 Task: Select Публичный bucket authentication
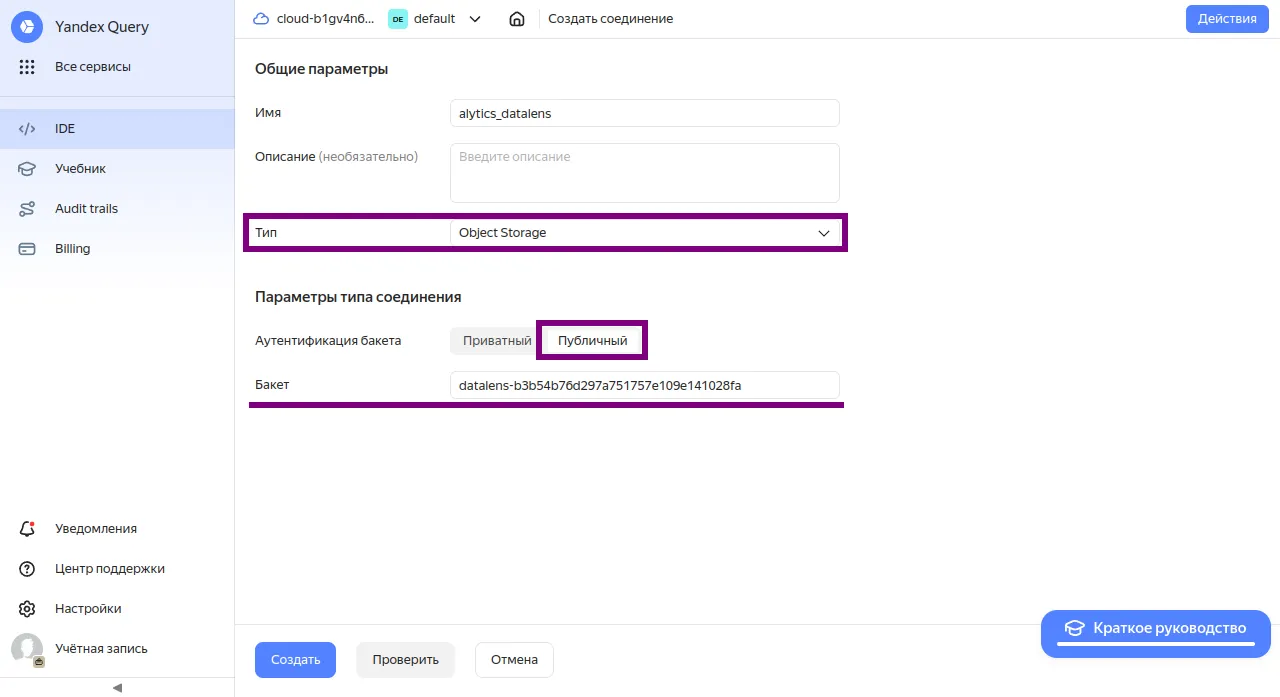pyautogui.click(x=593, y=341)
